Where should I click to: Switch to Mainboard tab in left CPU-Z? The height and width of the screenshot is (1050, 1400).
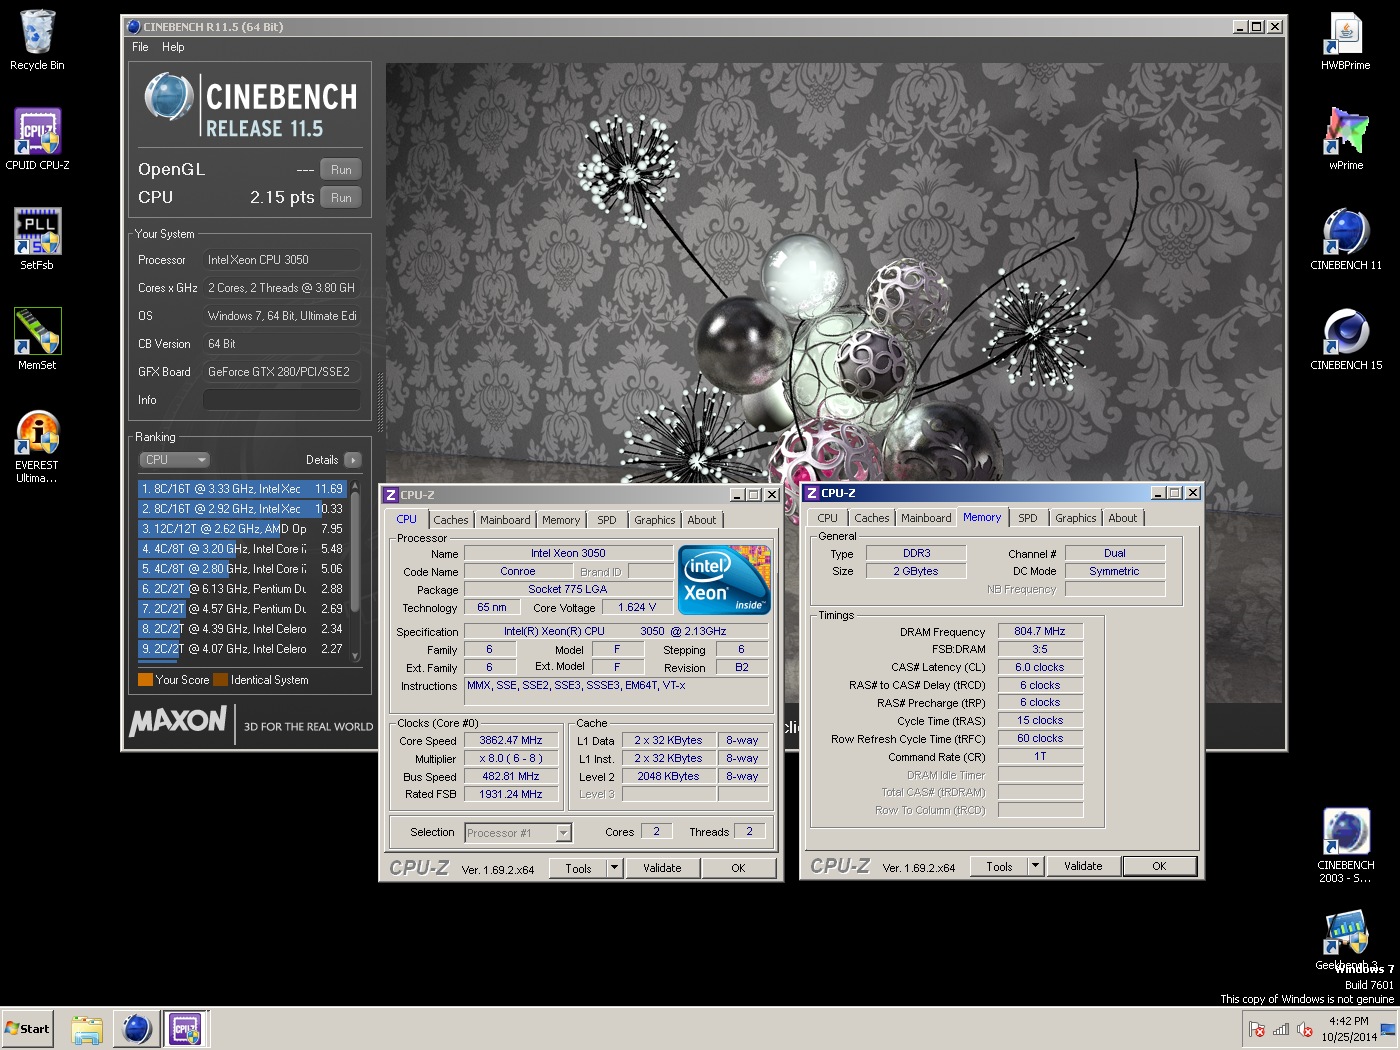point(505,520)
